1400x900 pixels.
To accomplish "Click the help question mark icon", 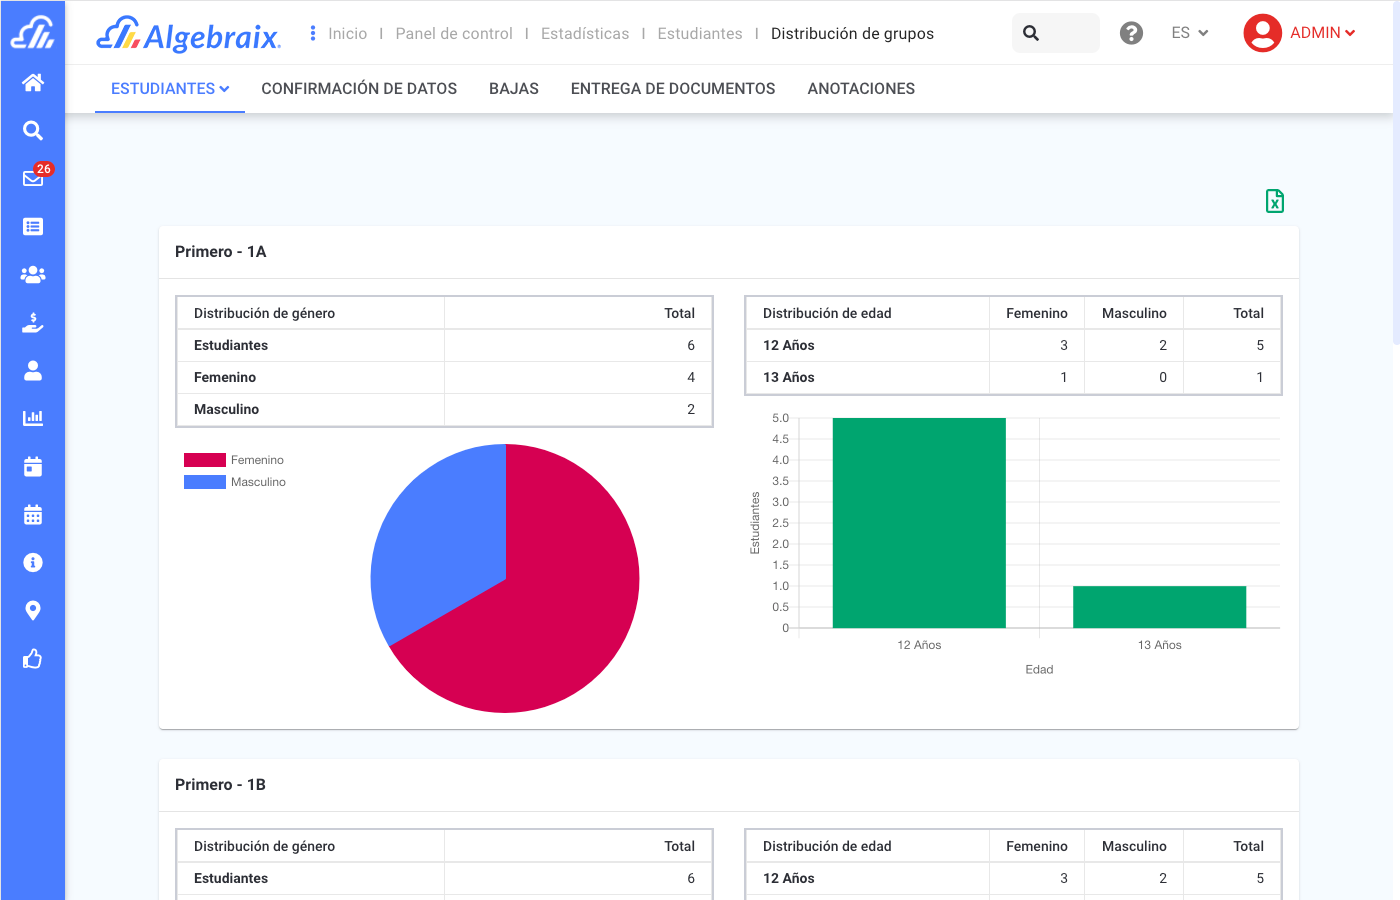I will (x=1131, y=33).
